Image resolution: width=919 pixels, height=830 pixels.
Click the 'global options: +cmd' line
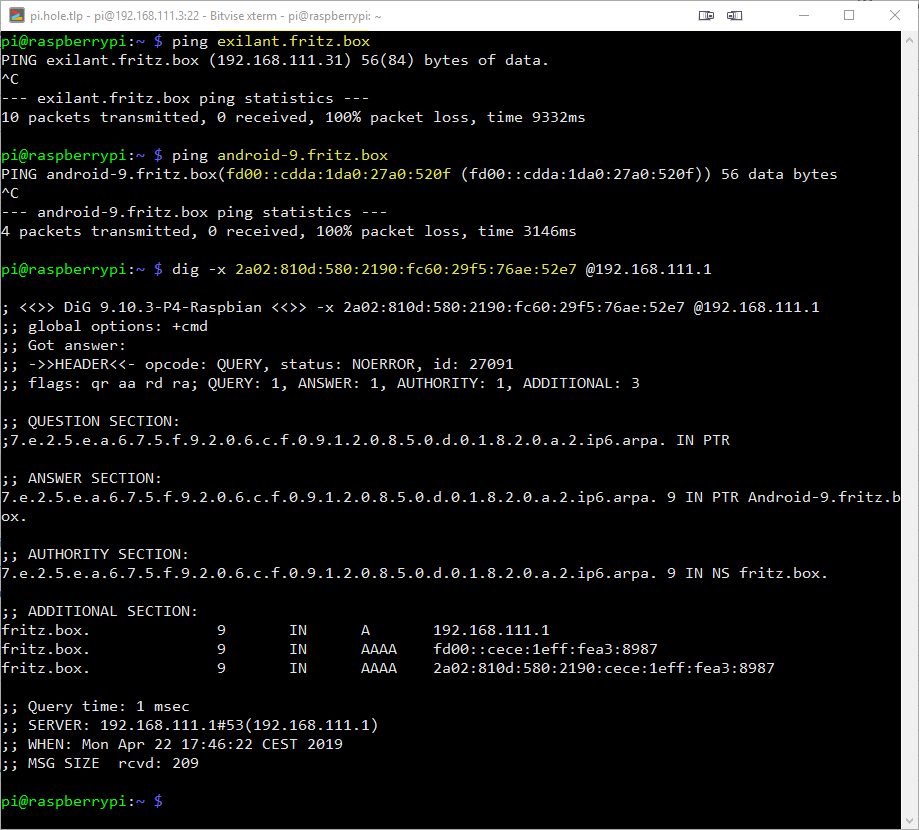(104, 326)
